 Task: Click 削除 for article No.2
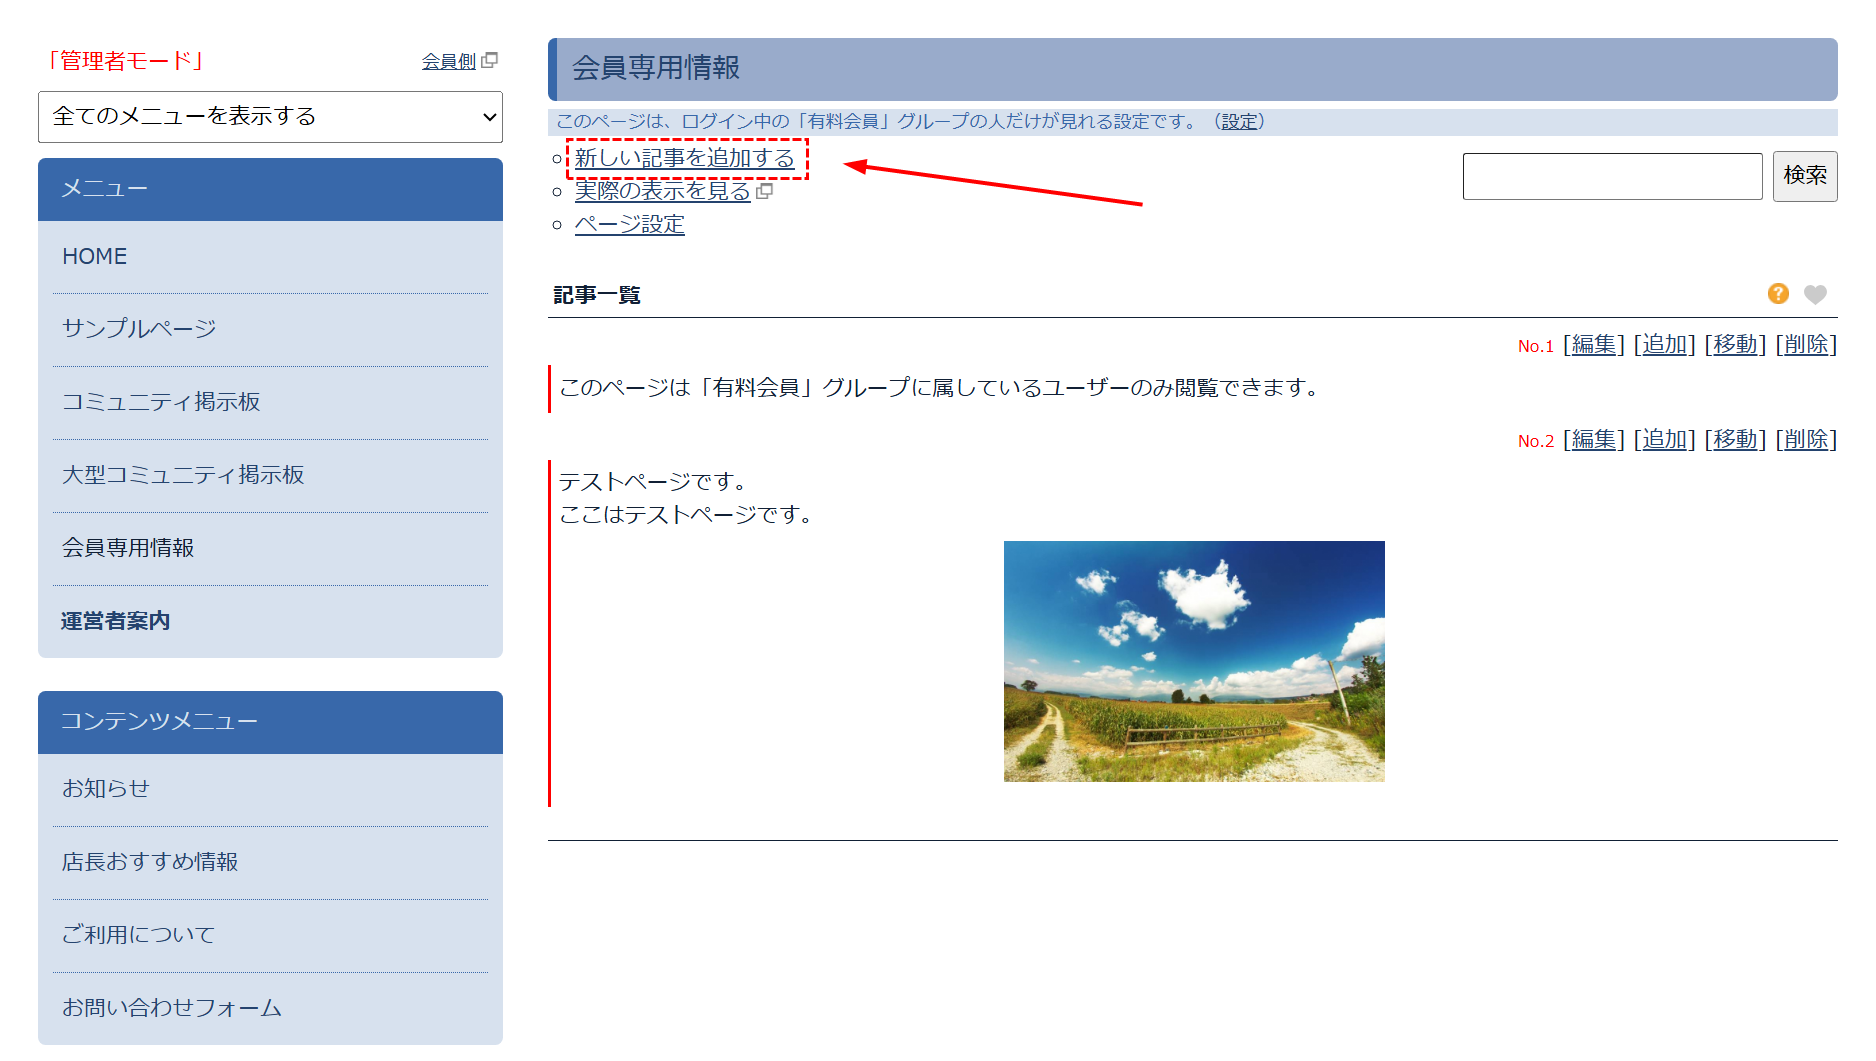pos(1807,440)
